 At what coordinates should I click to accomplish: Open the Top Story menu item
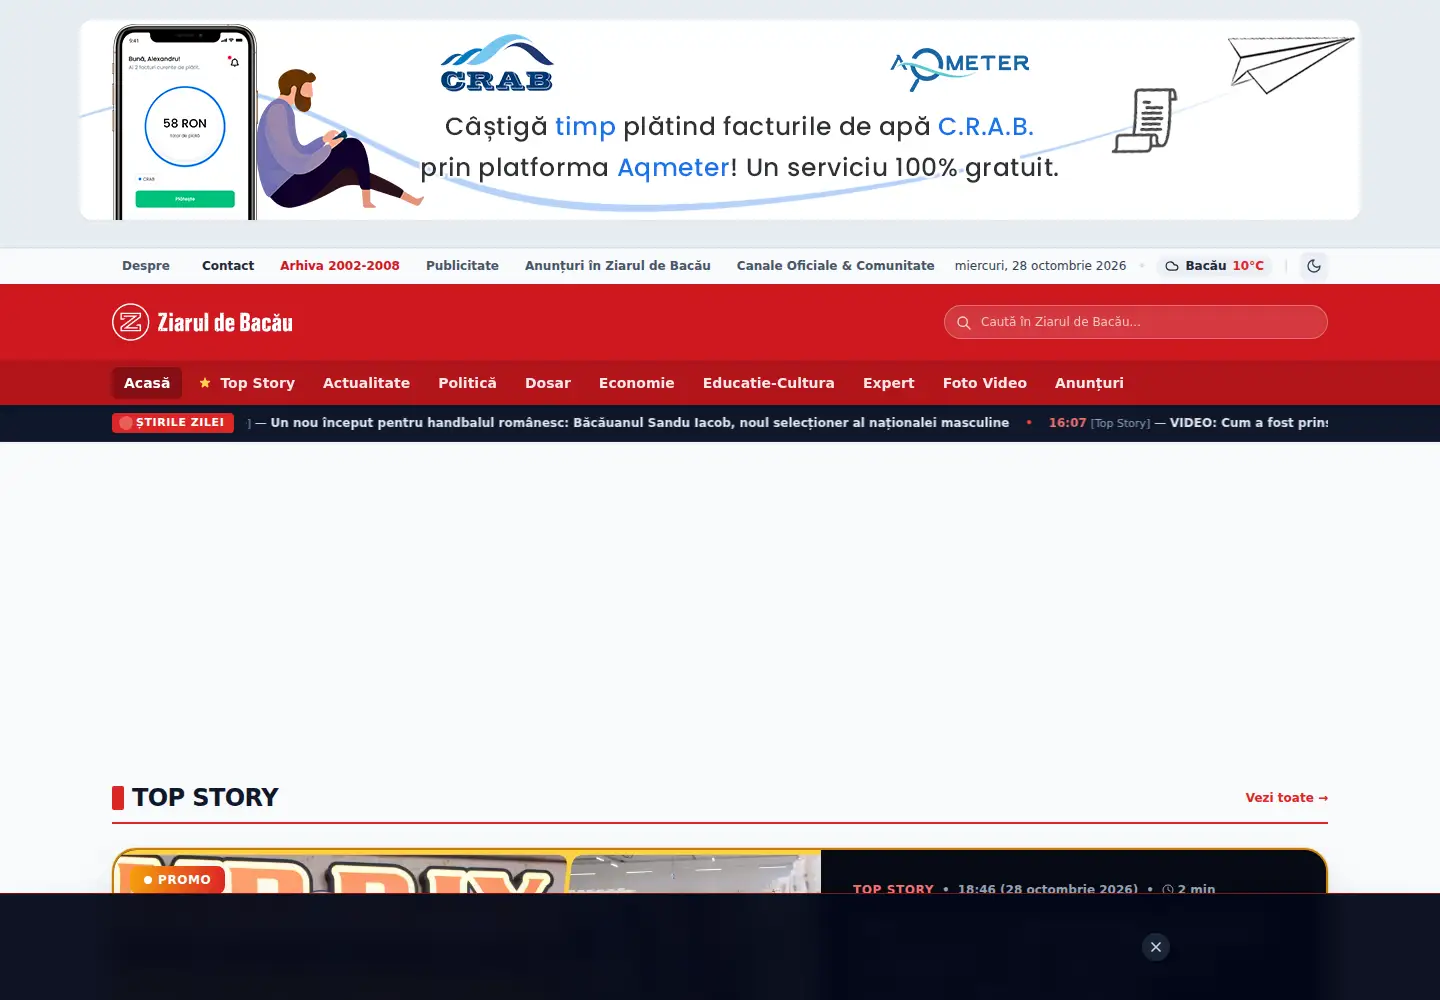[x=247, y=383]
